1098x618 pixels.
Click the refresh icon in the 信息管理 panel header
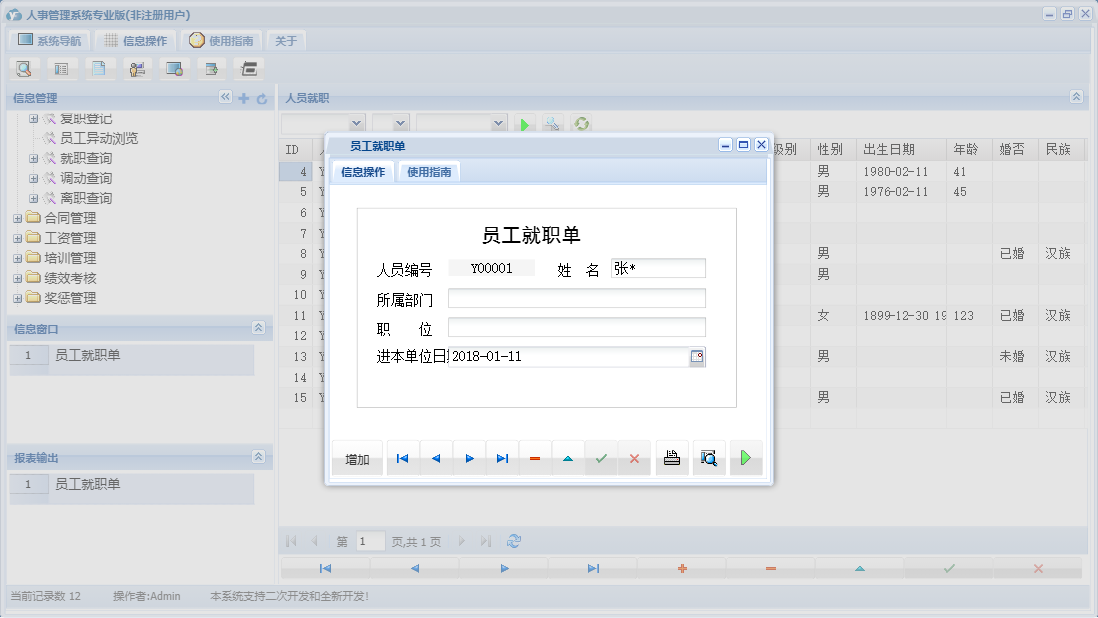(261, 99)
